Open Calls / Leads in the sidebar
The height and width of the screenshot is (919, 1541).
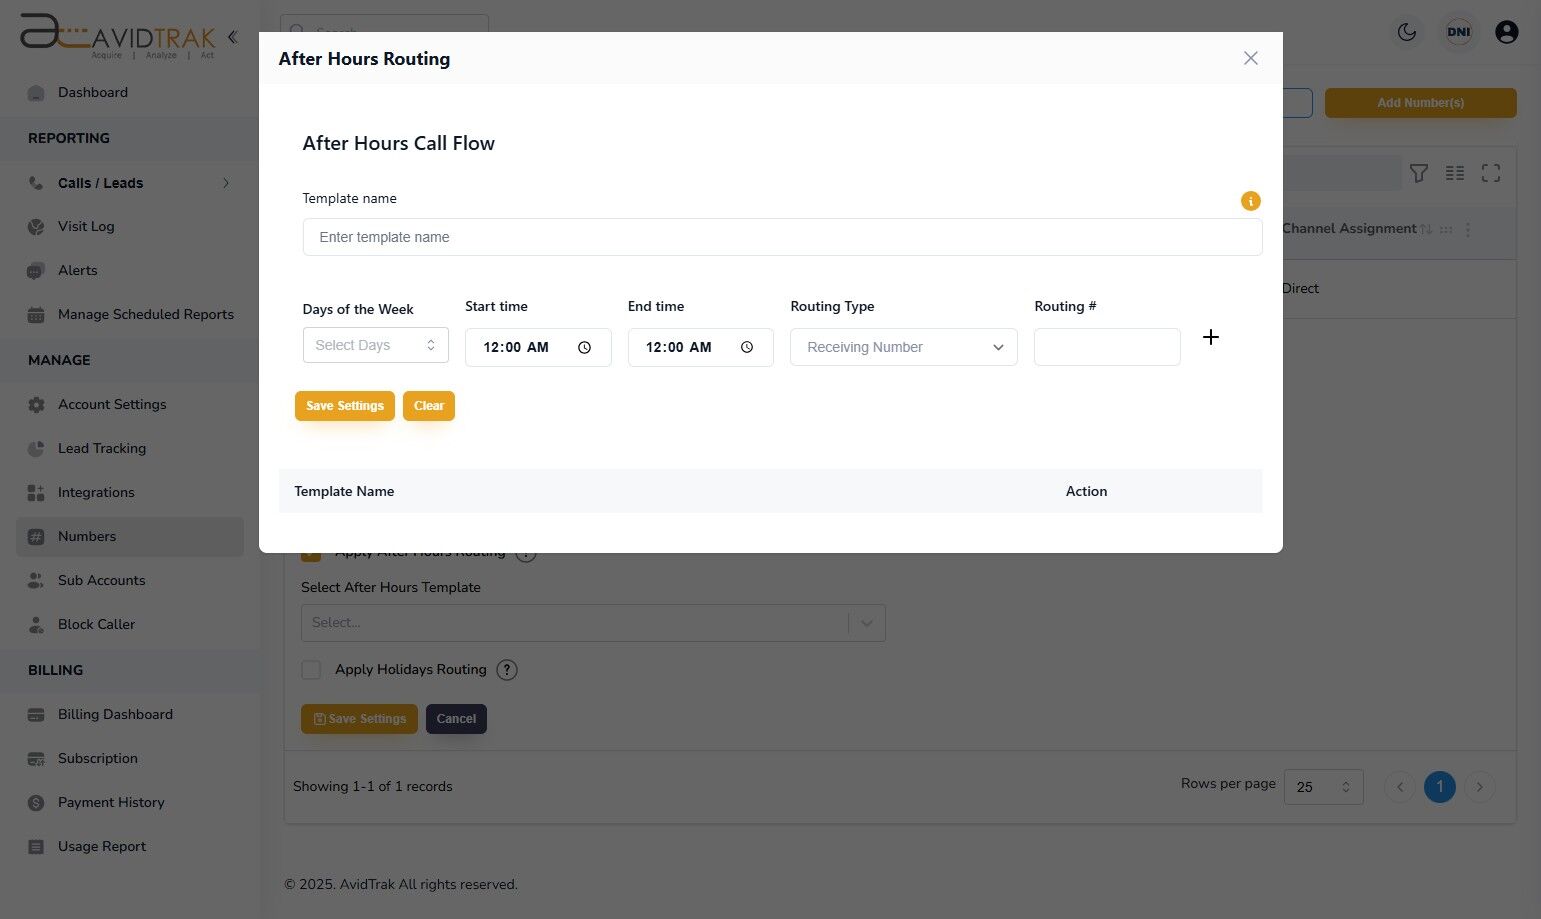(100, 183)
